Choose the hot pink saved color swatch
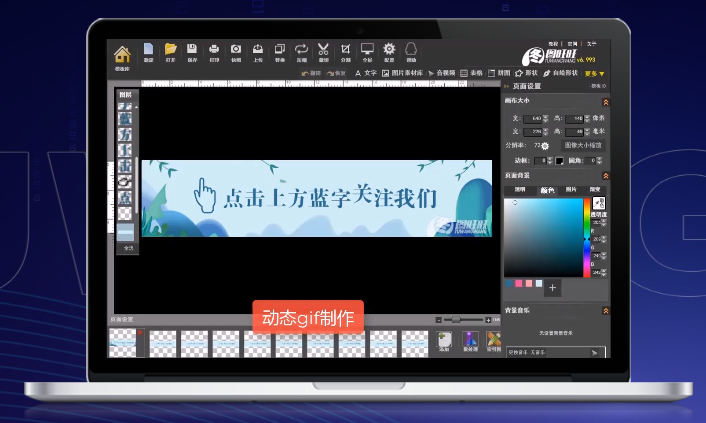Viewport: 706px width, 423px height. pos(519,284)
